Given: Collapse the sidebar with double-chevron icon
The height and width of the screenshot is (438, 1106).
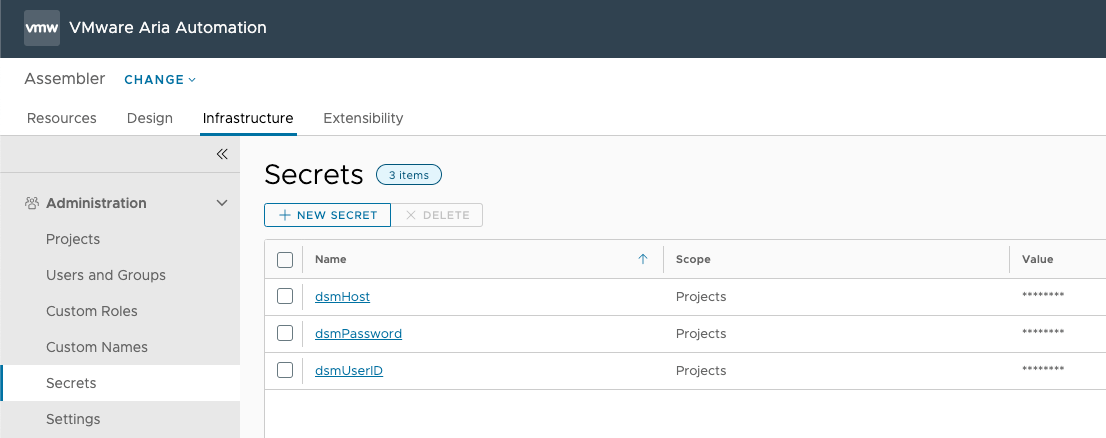Looking at the screenshot, I should pyautogui.click(x=222, y=154).
